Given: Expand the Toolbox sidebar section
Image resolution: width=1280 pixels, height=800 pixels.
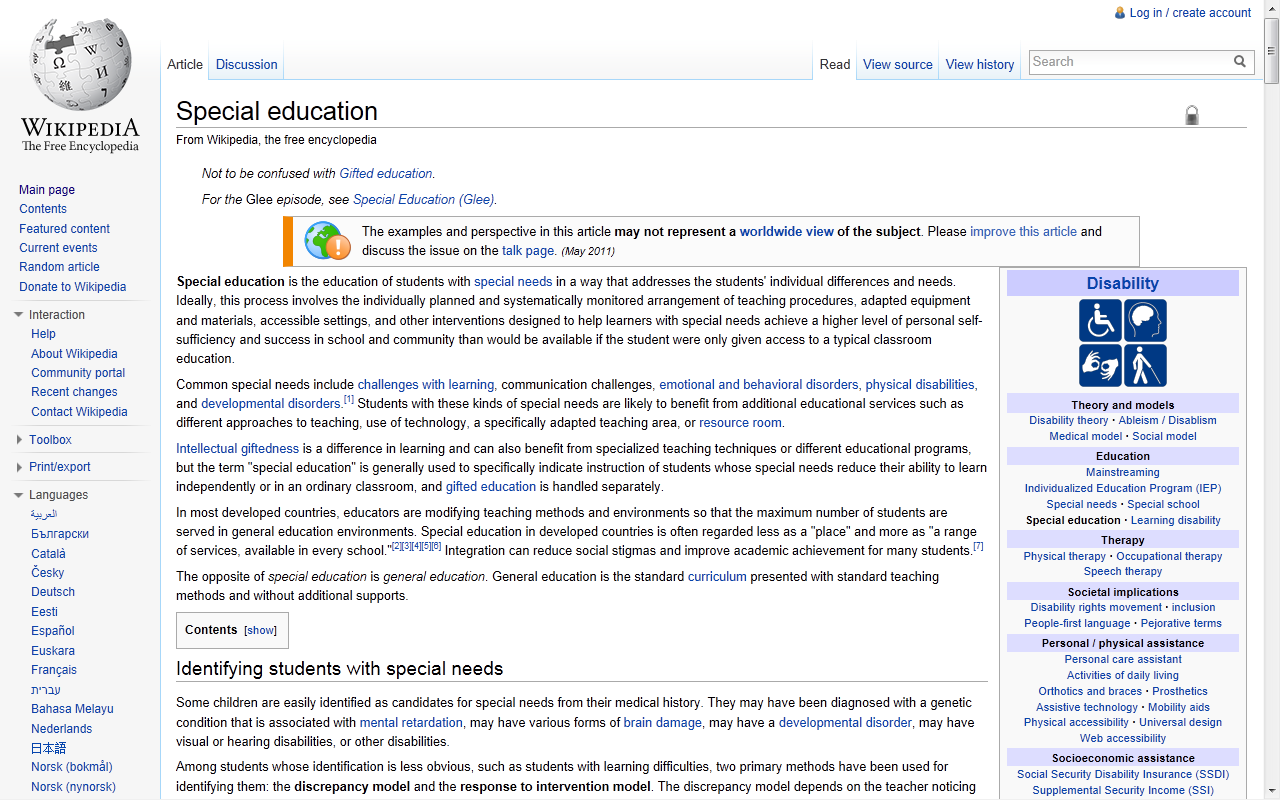Looking at the screenshot, I should pos(18,440).
